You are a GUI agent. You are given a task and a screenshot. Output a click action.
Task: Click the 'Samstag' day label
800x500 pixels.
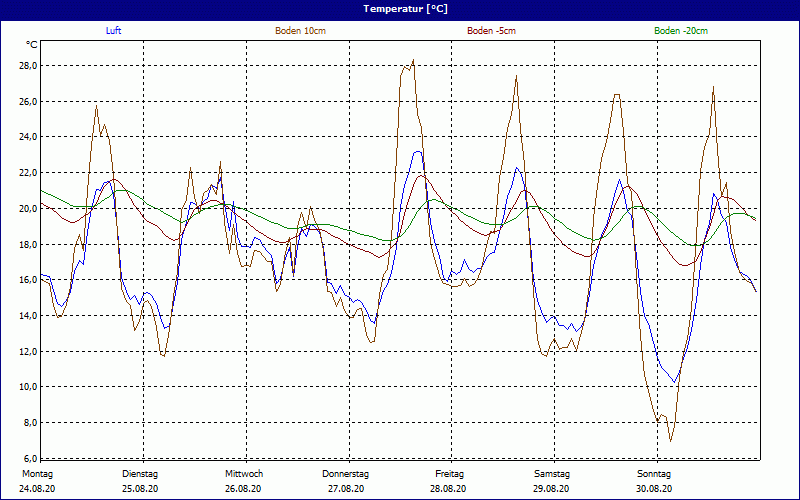(x=552, y=474)
